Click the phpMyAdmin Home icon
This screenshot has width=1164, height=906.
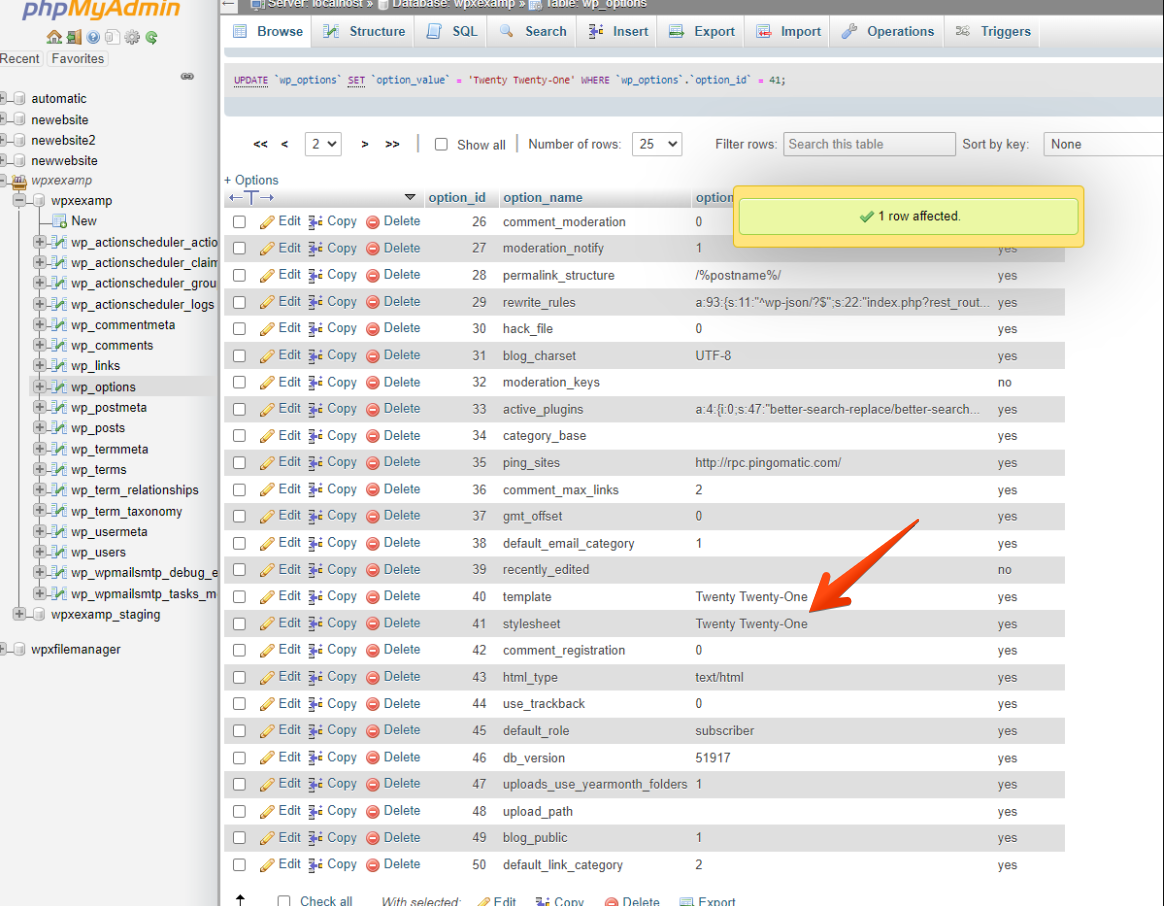(54, 38)
